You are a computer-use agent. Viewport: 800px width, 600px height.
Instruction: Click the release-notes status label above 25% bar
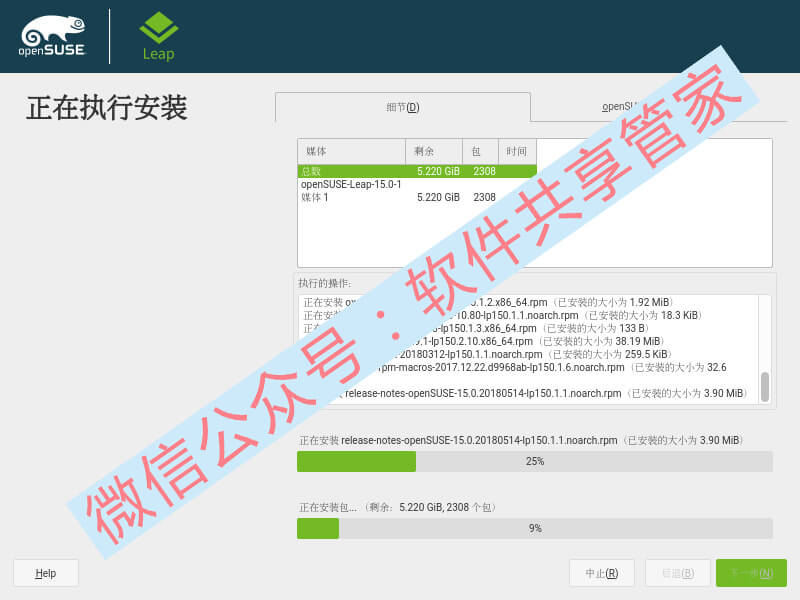(x=521, y=440)
